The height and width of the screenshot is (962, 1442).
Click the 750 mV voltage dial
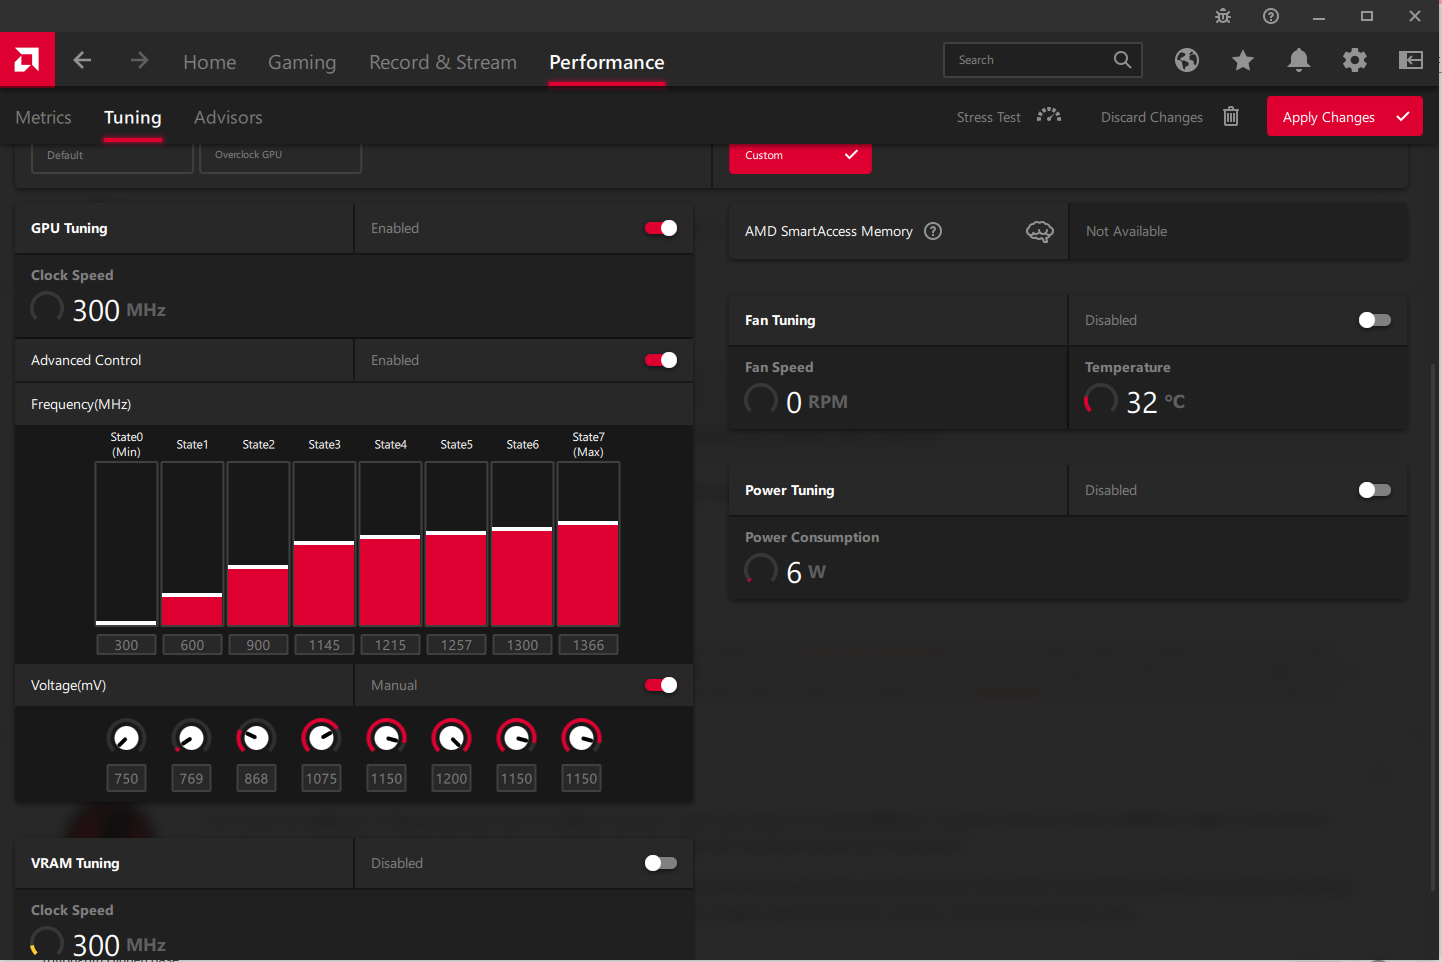click(x=126, y=738)
